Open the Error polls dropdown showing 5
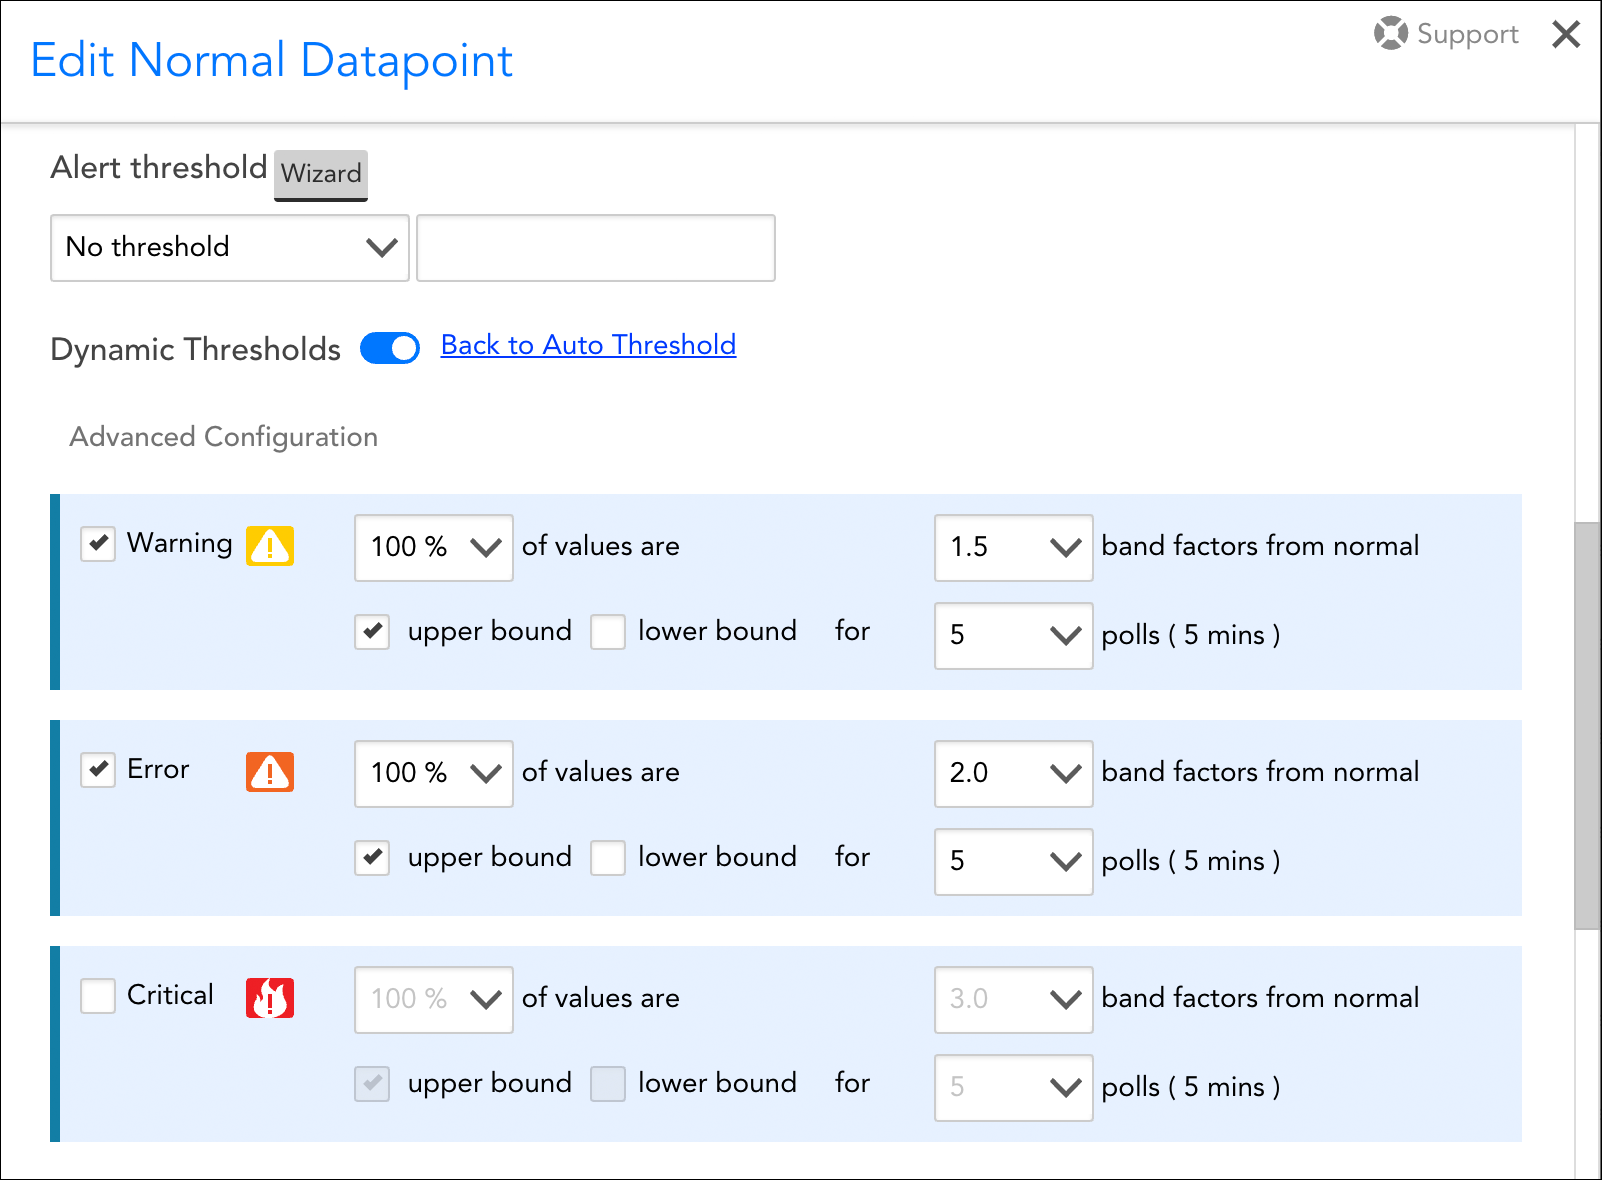This screenshot has height=1180, width=1602. (x=1012, y=861)
